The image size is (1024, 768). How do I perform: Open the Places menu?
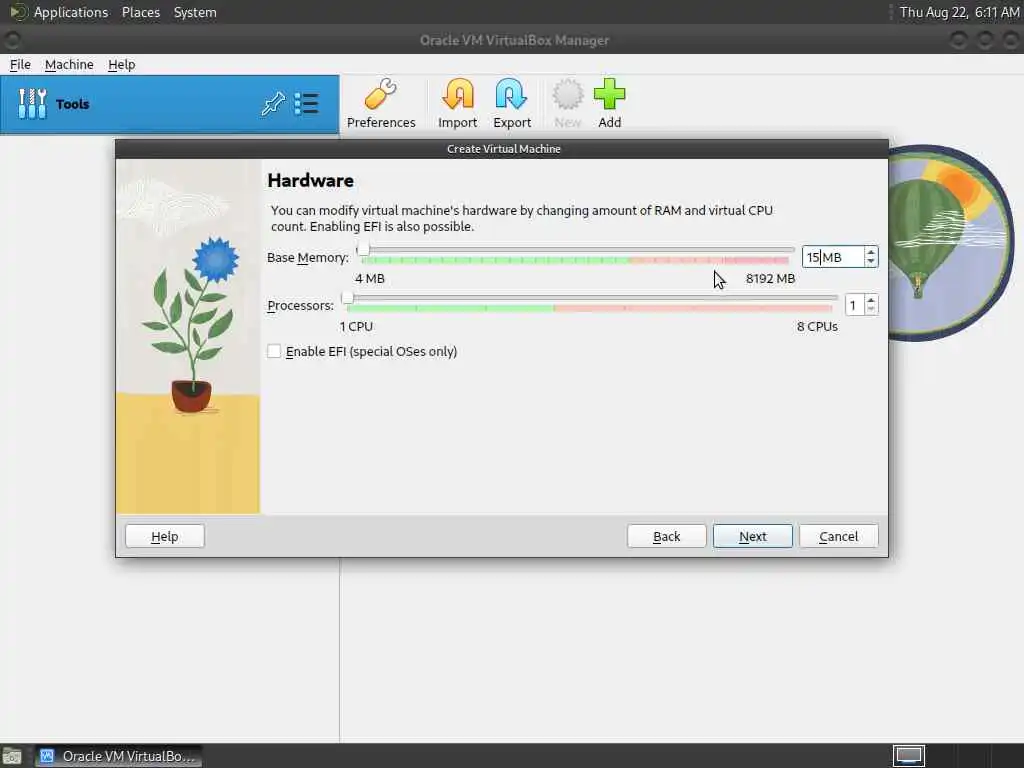pos(141,12)
